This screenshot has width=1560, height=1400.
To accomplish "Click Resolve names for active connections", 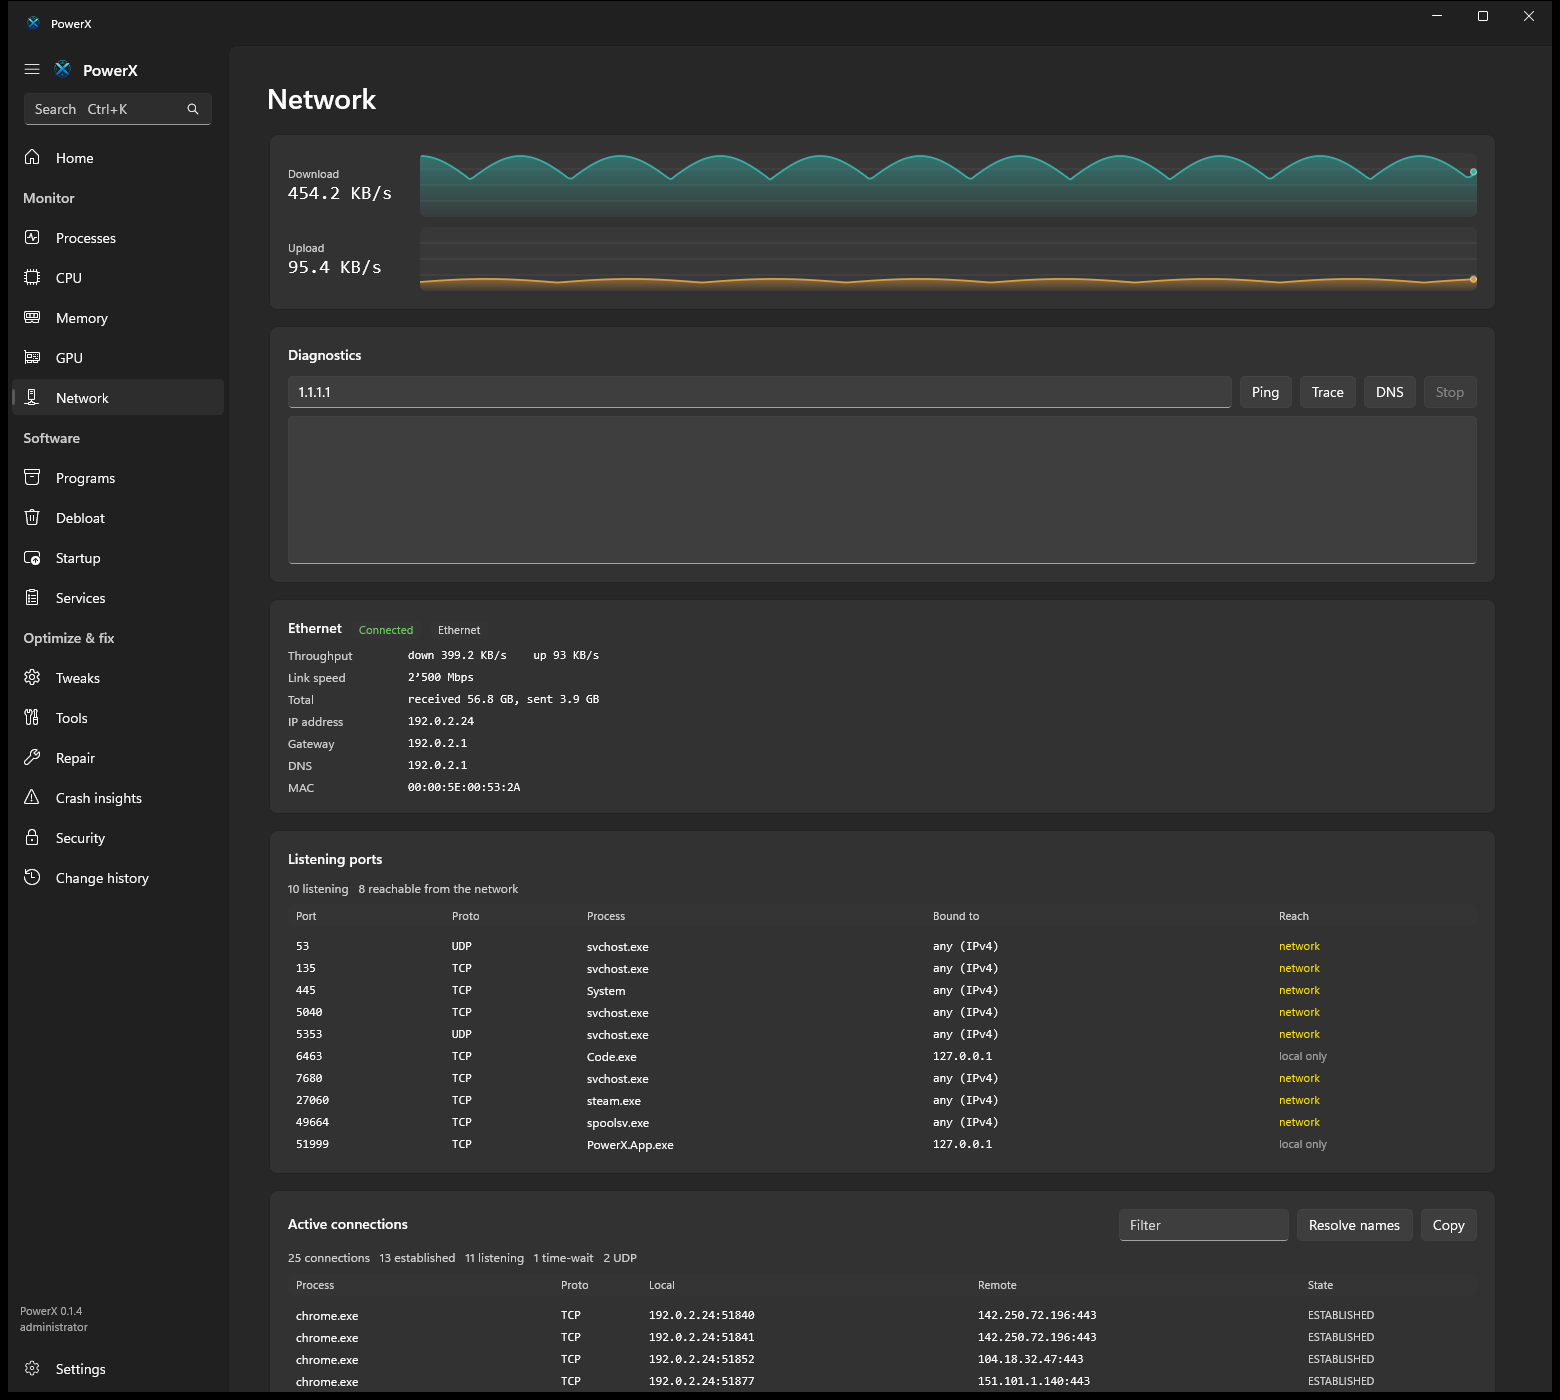I will pos(1354,1225).
